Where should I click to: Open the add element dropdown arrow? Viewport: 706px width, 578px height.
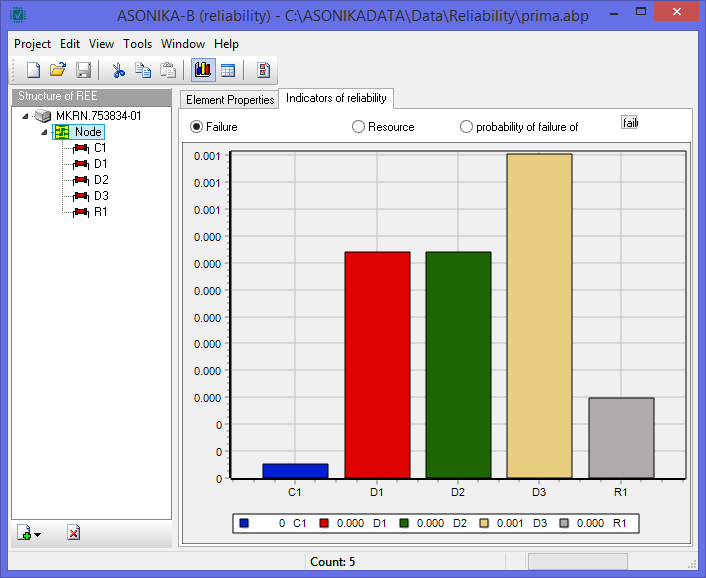click(38, 534)
